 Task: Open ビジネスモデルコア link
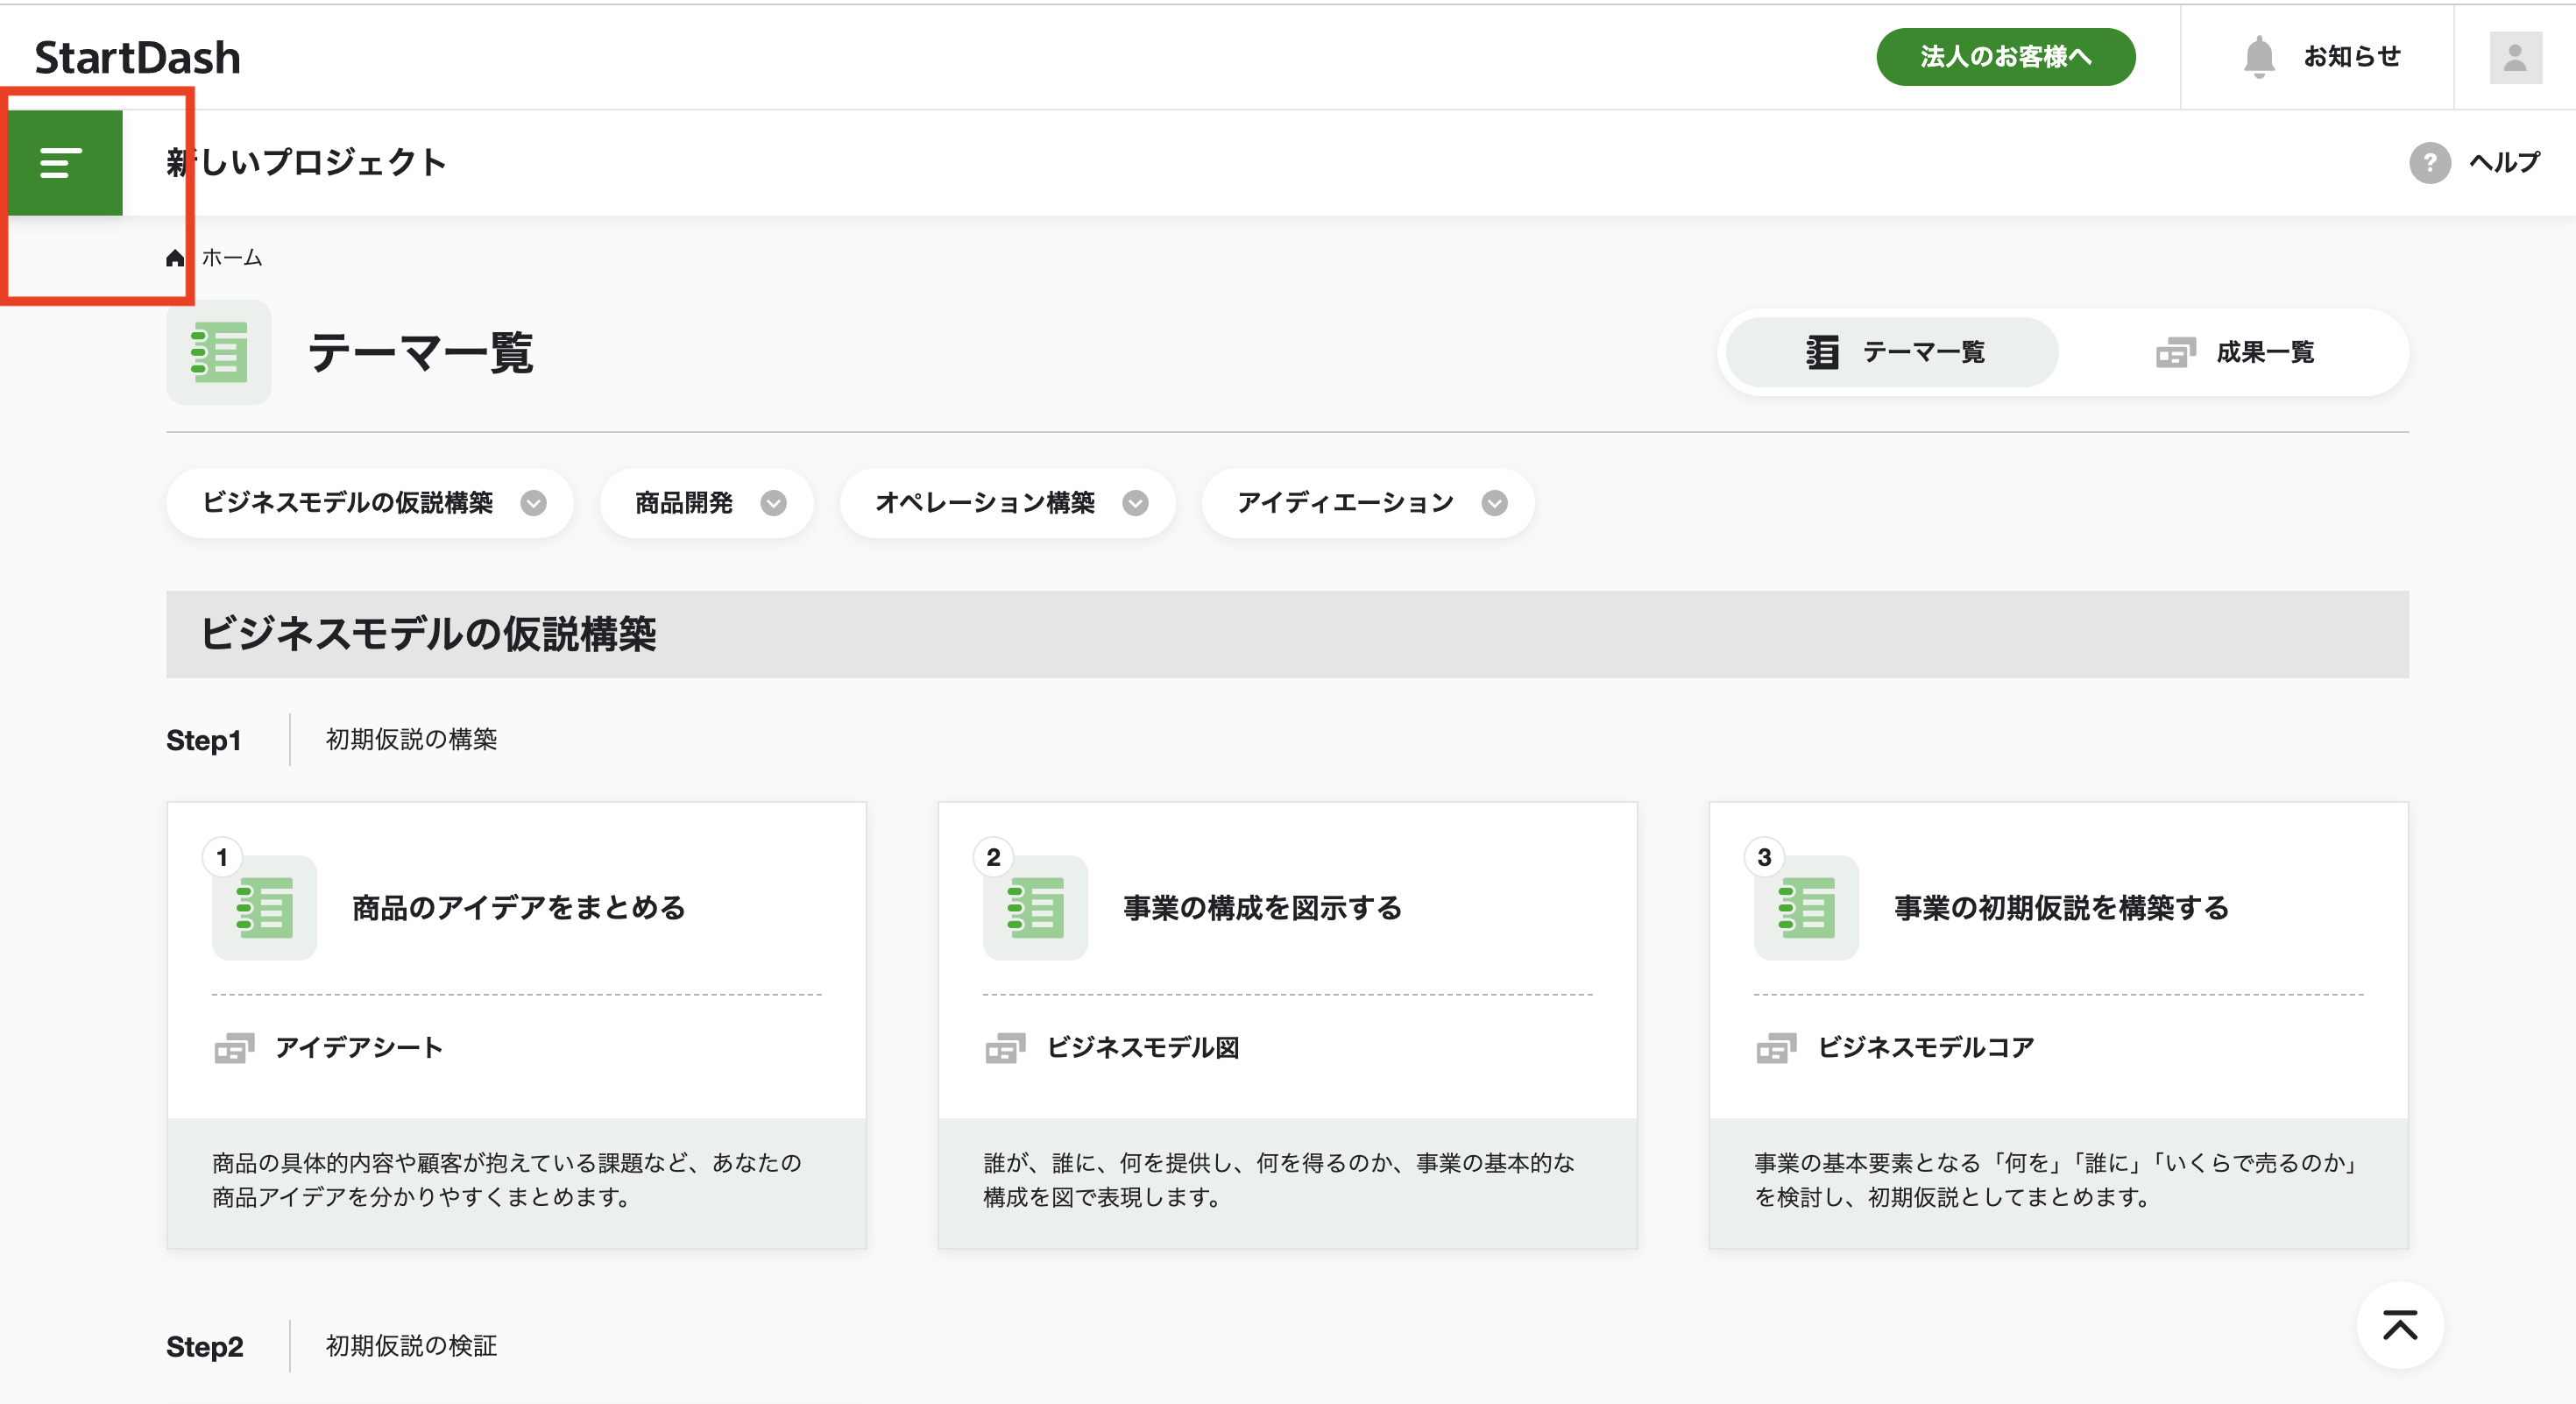pyautogui.click(x=1925, y=1047)
